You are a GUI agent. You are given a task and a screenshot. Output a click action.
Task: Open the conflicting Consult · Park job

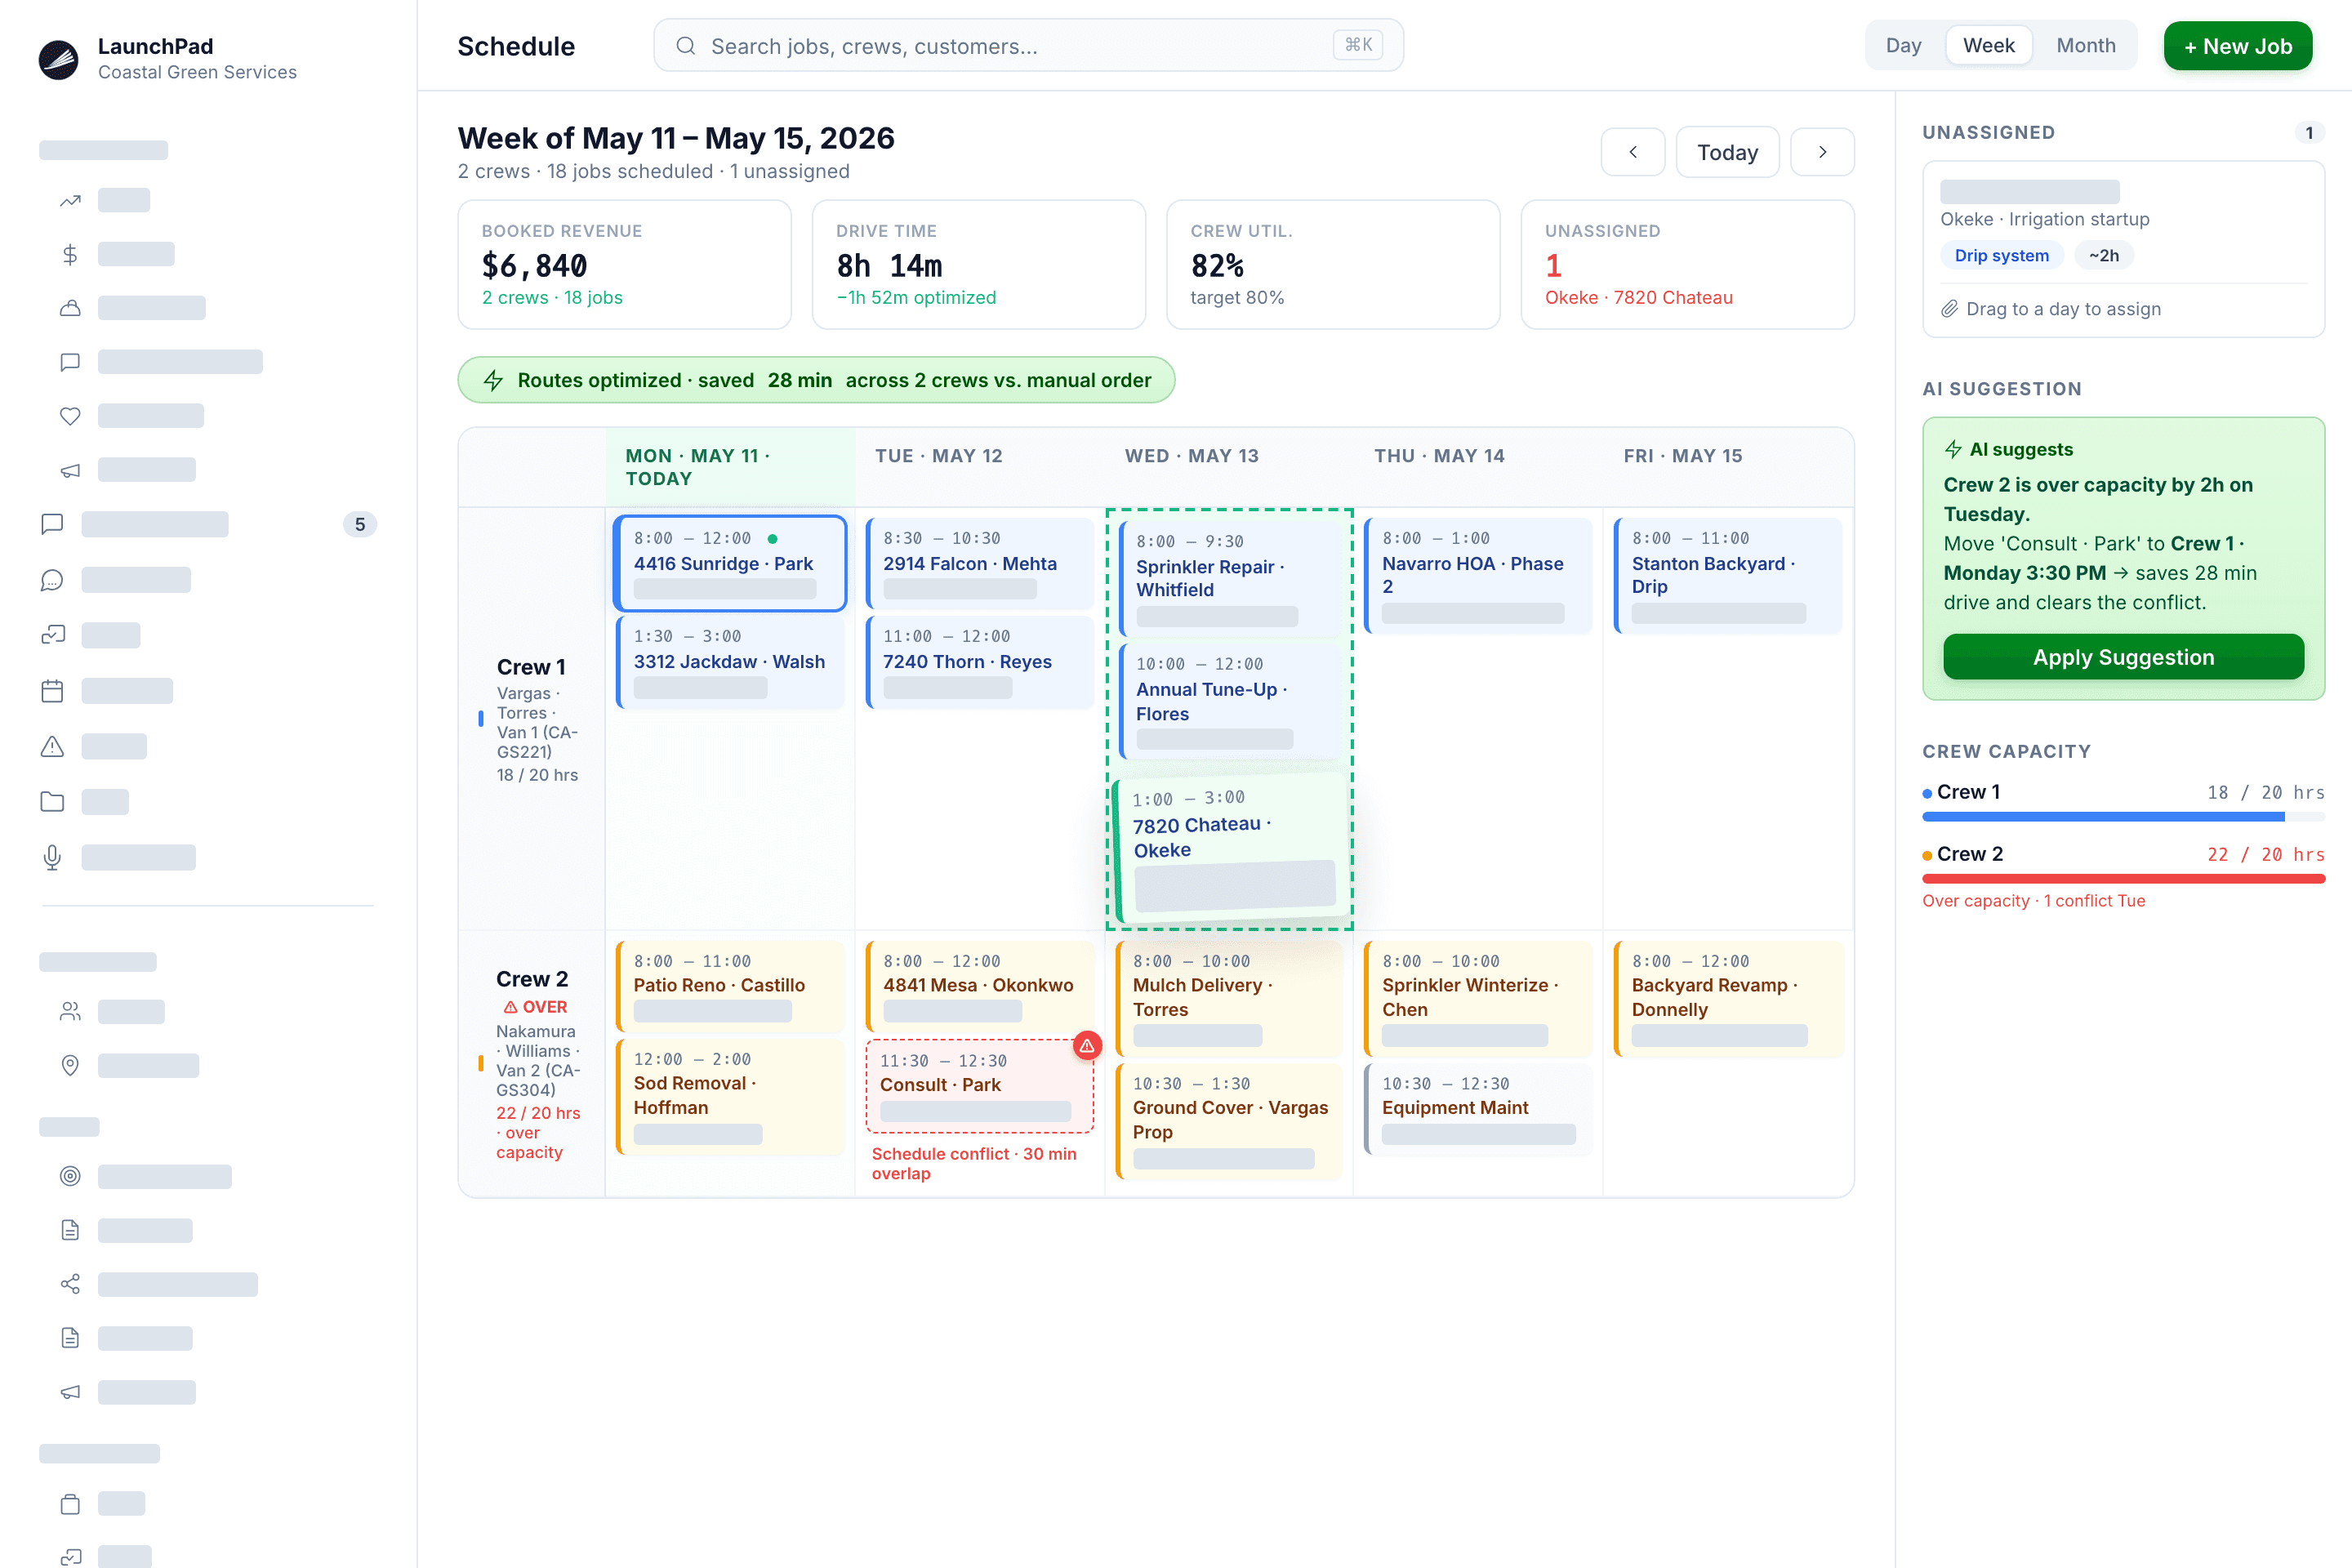tap(980, 1086)
